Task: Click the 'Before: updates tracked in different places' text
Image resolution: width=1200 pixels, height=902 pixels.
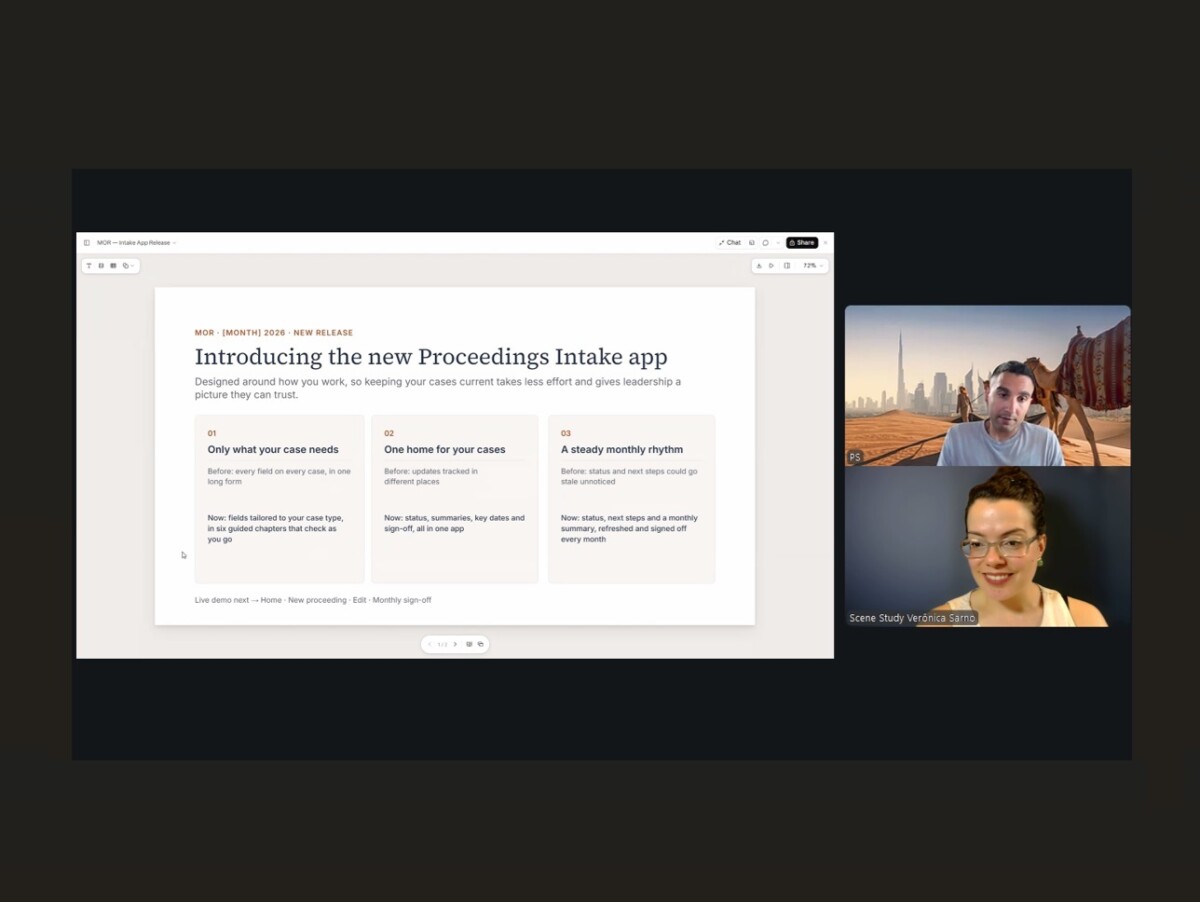Action: click(x=431, y=476)
